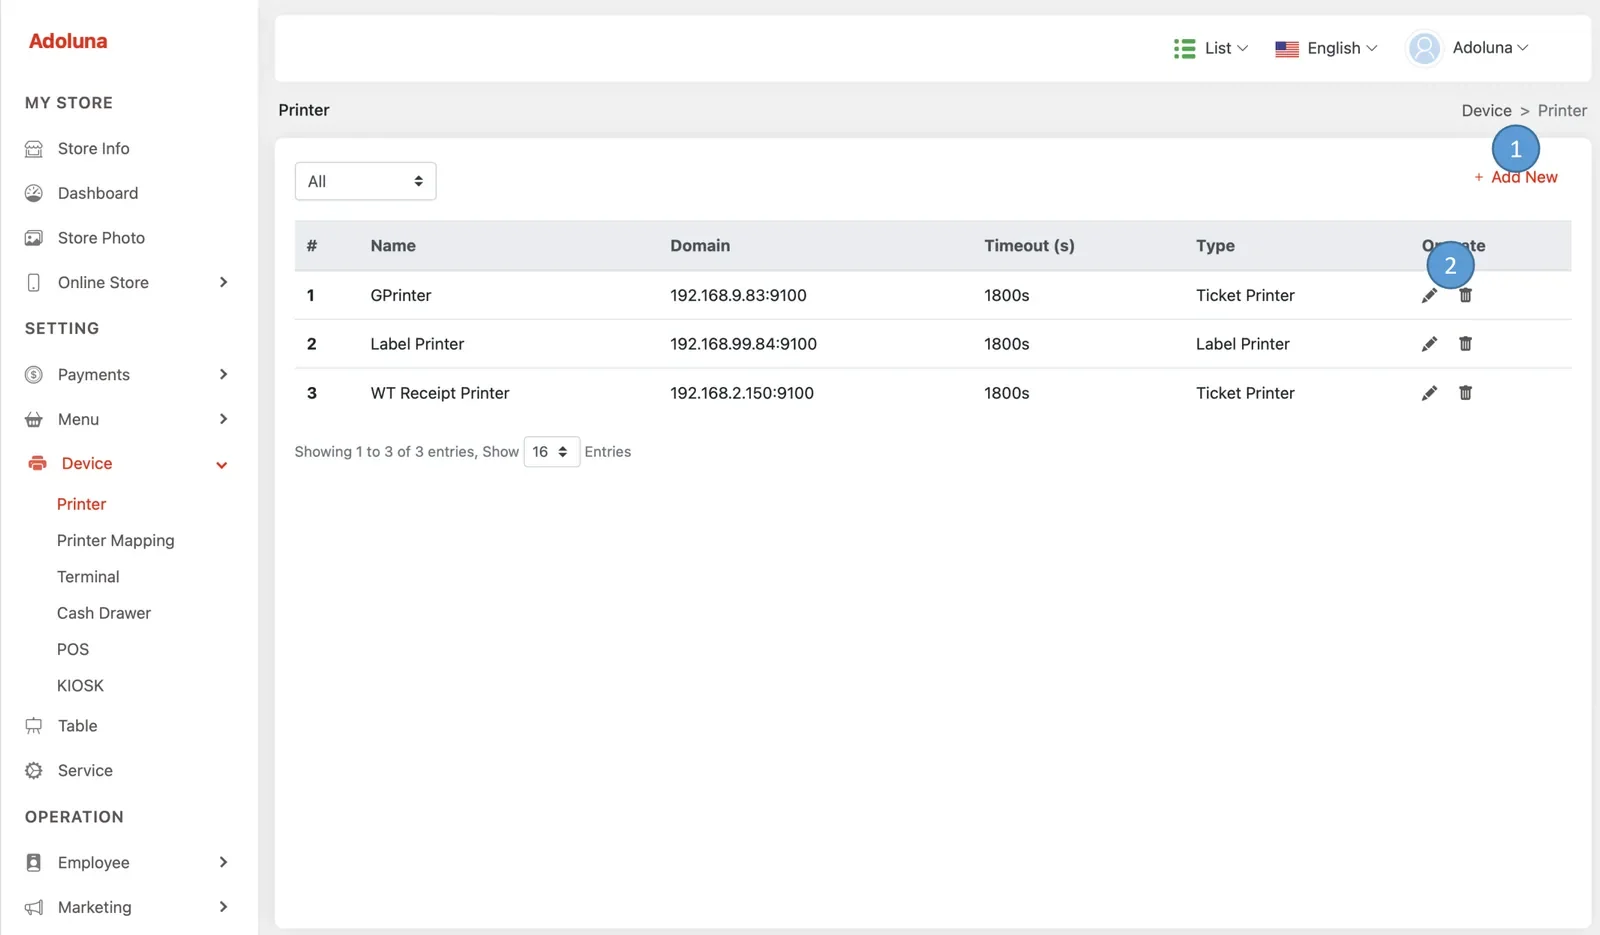Click the Label Printer type cell
This screenshot has width=1600, height=935.
pyautogui.click(x=1243, y=344)
